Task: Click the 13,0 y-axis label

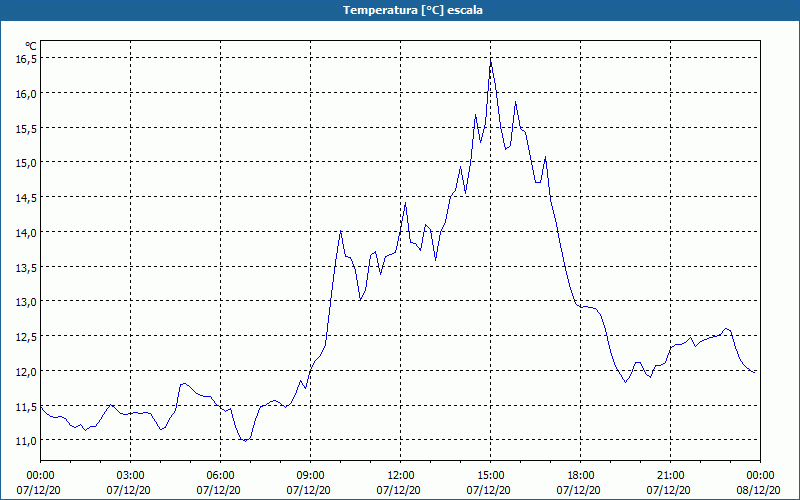Action: click(26, 302)
